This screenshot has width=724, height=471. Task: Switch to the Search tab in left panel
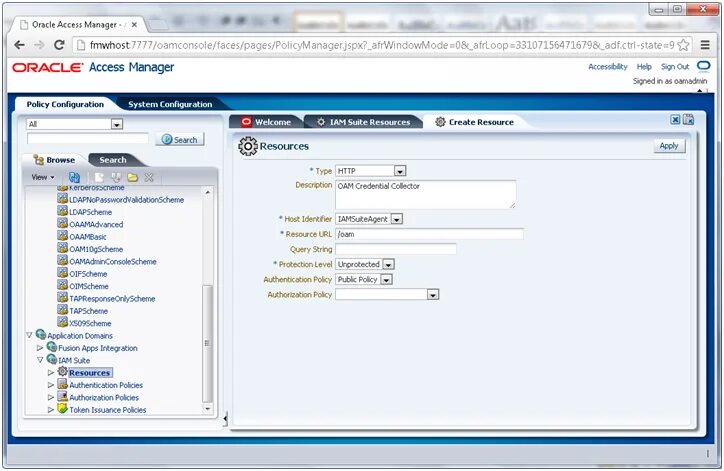(113, 160)
